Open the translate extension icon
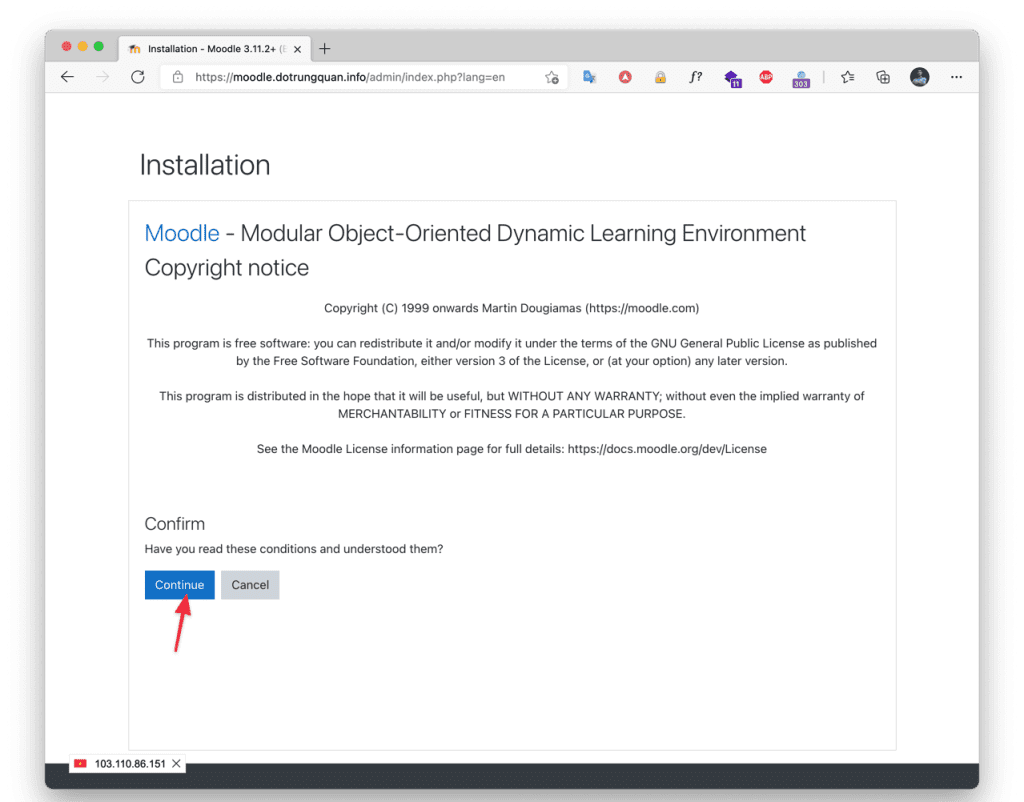This screenshot has height=802, width=1024. 590,77
